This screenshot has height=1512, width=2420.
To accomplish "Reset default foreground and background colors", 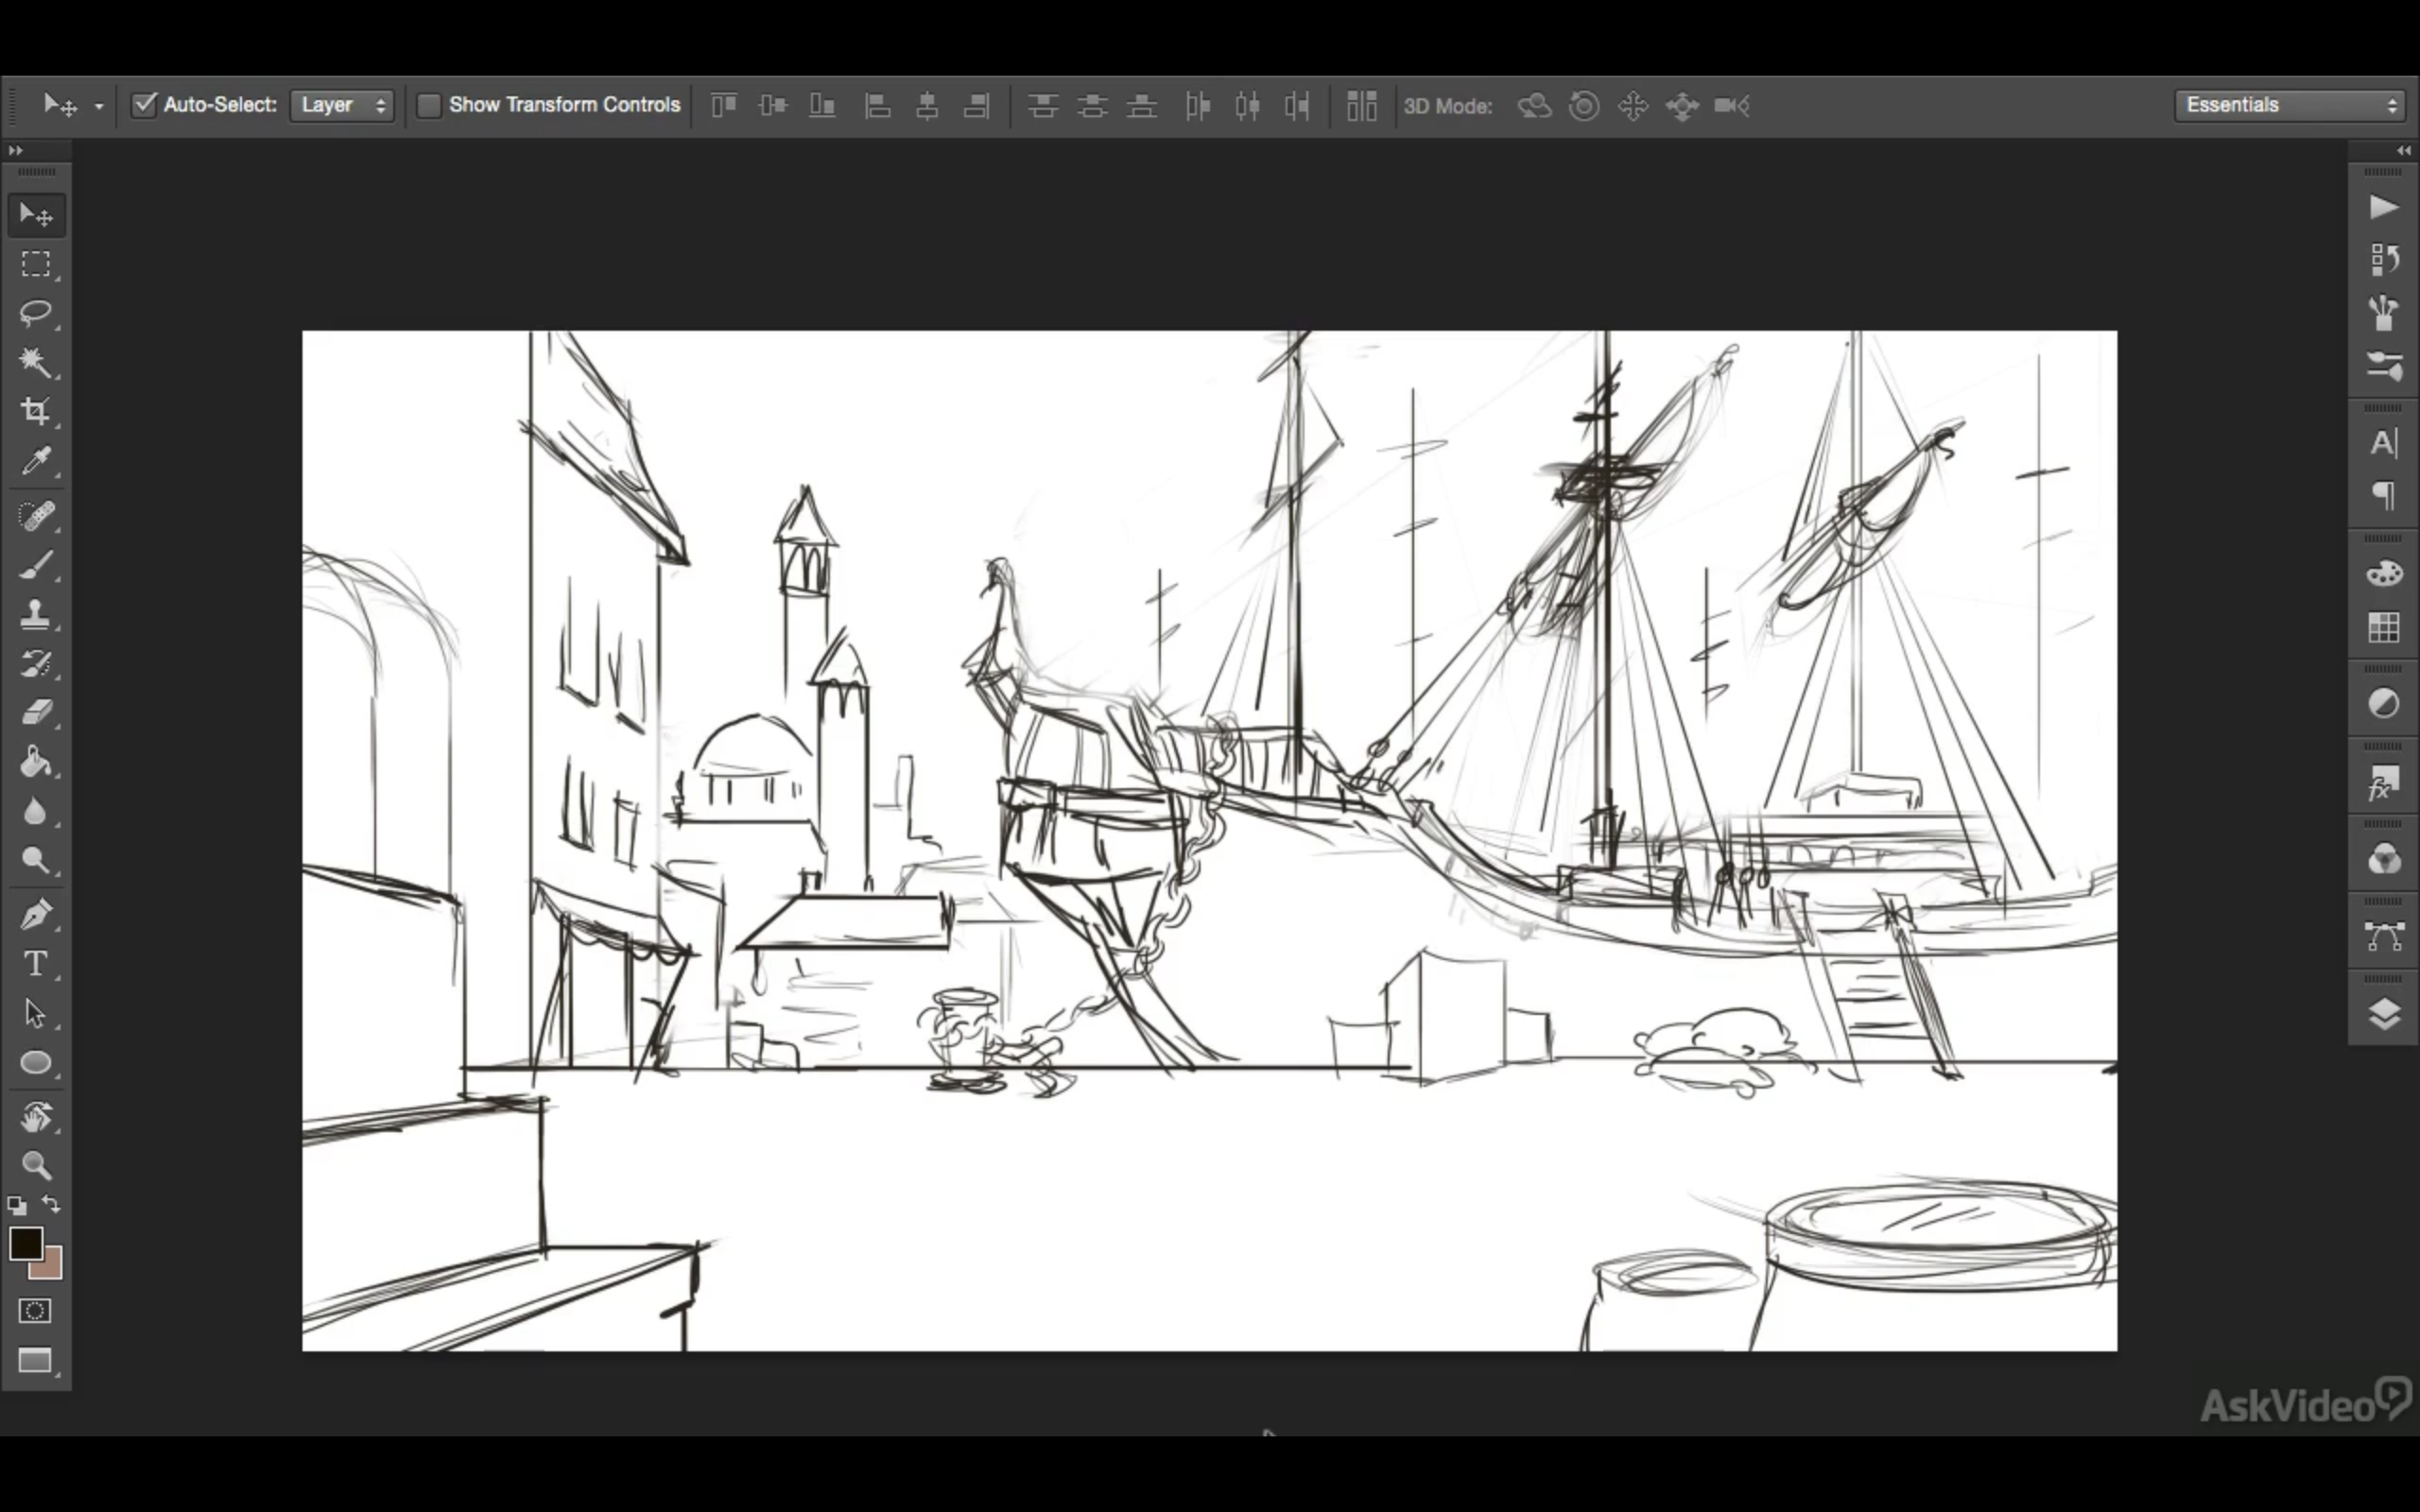I will (x=17, y=1205).
